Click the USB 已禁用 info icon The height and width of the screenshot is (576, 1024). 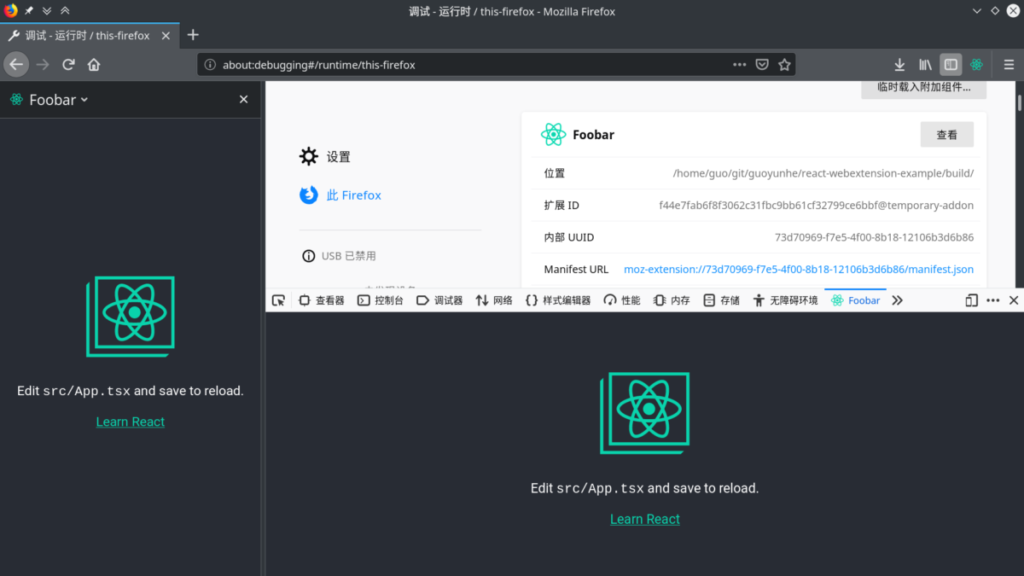click(308, 256)
